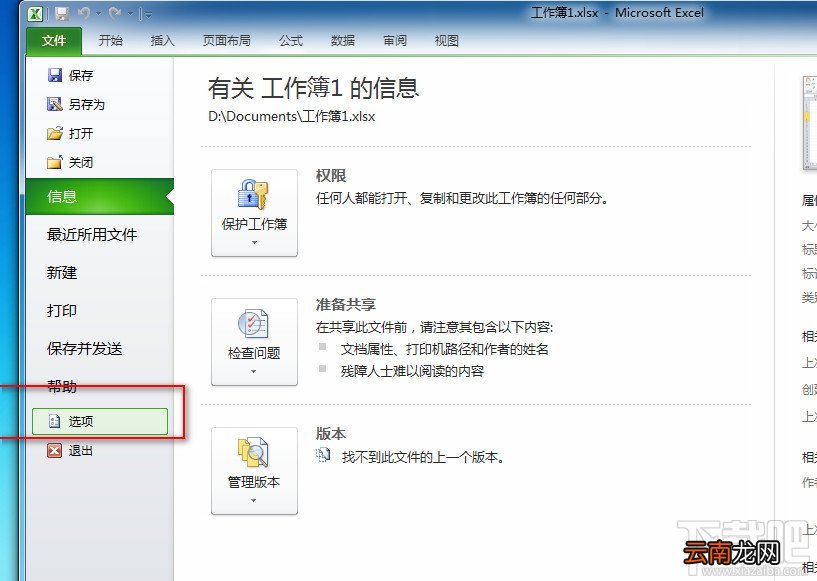Open the 文件 (File) tab

pos(54,41)
